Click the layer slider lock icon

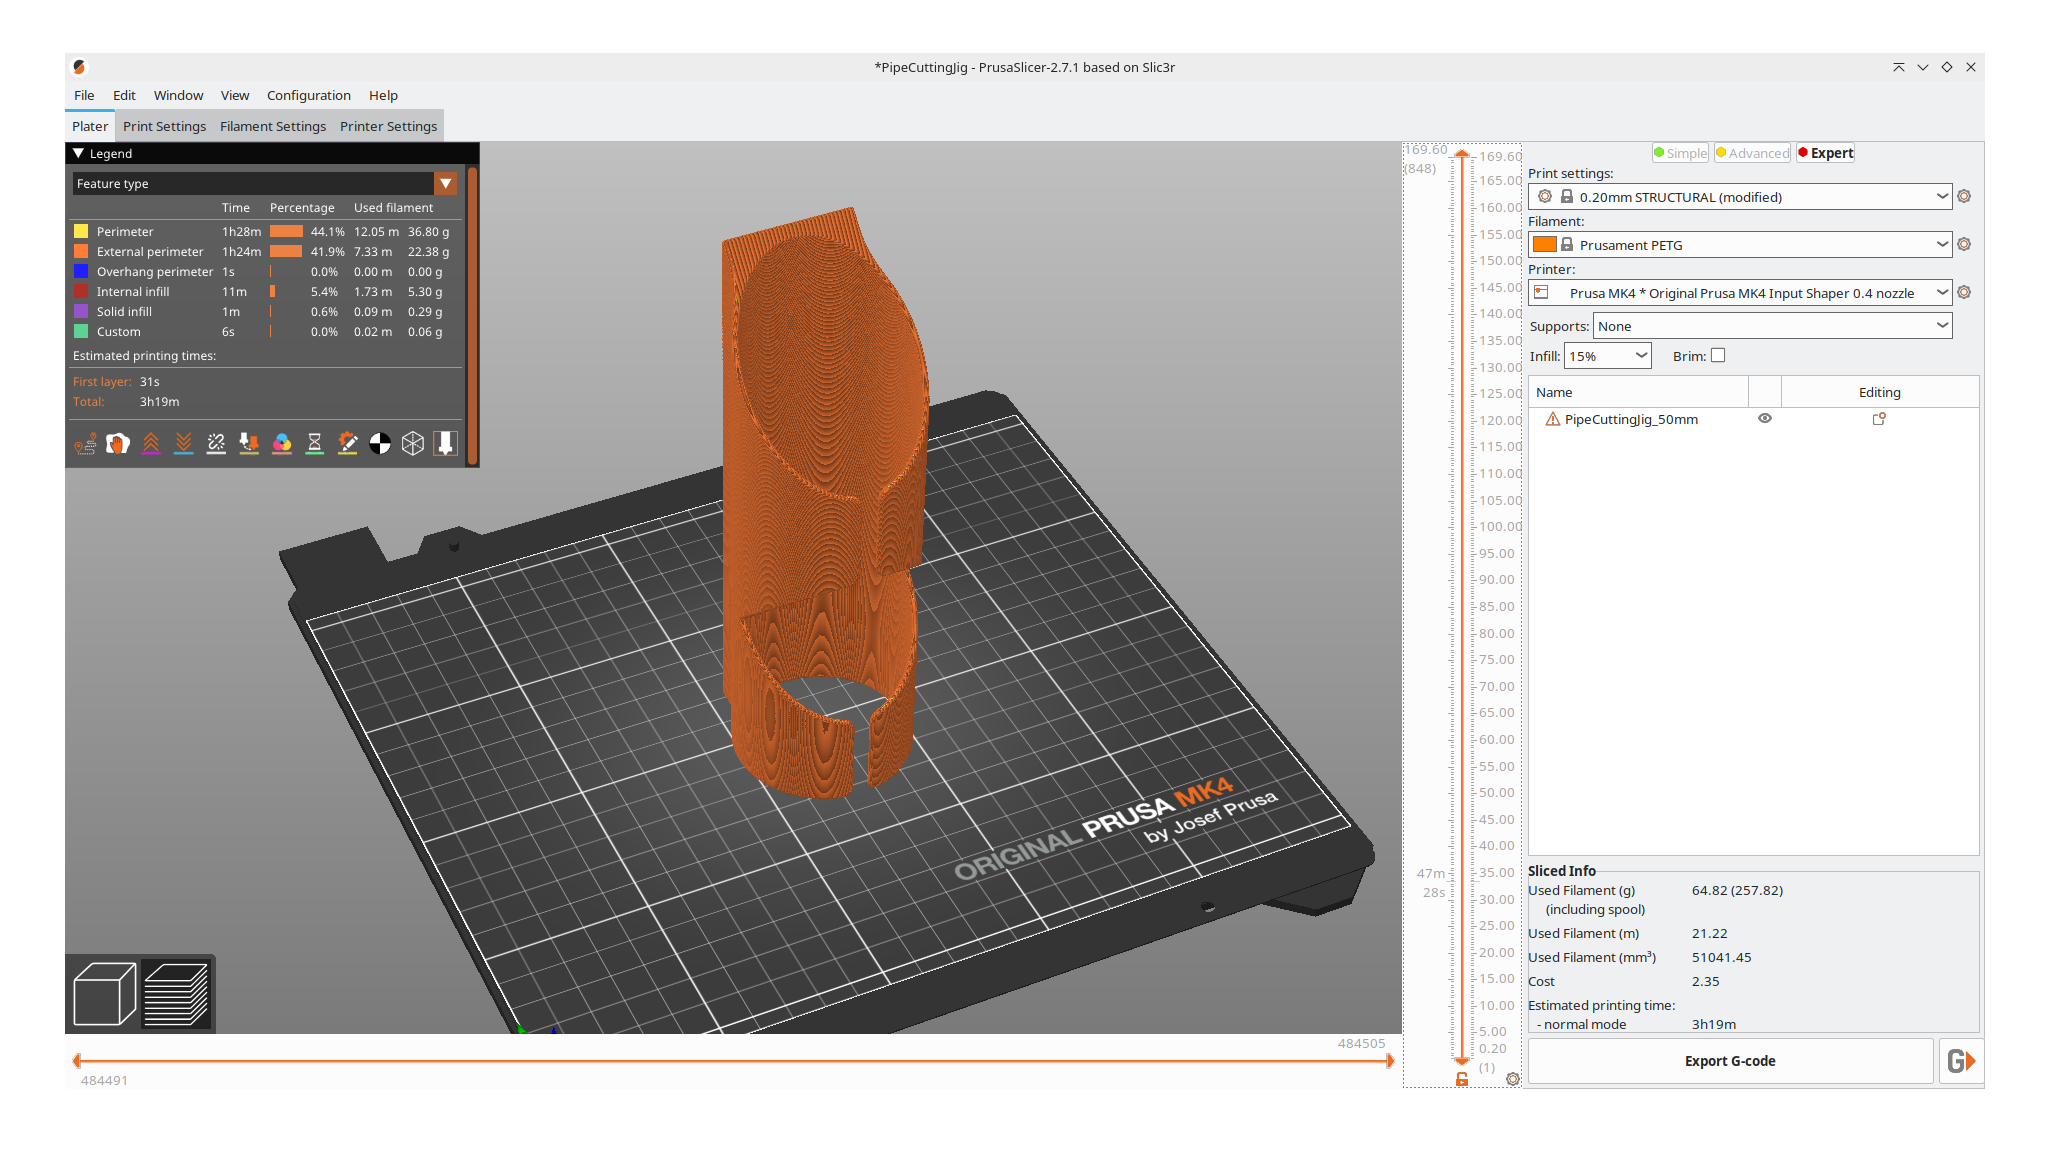(1462, 1079)
